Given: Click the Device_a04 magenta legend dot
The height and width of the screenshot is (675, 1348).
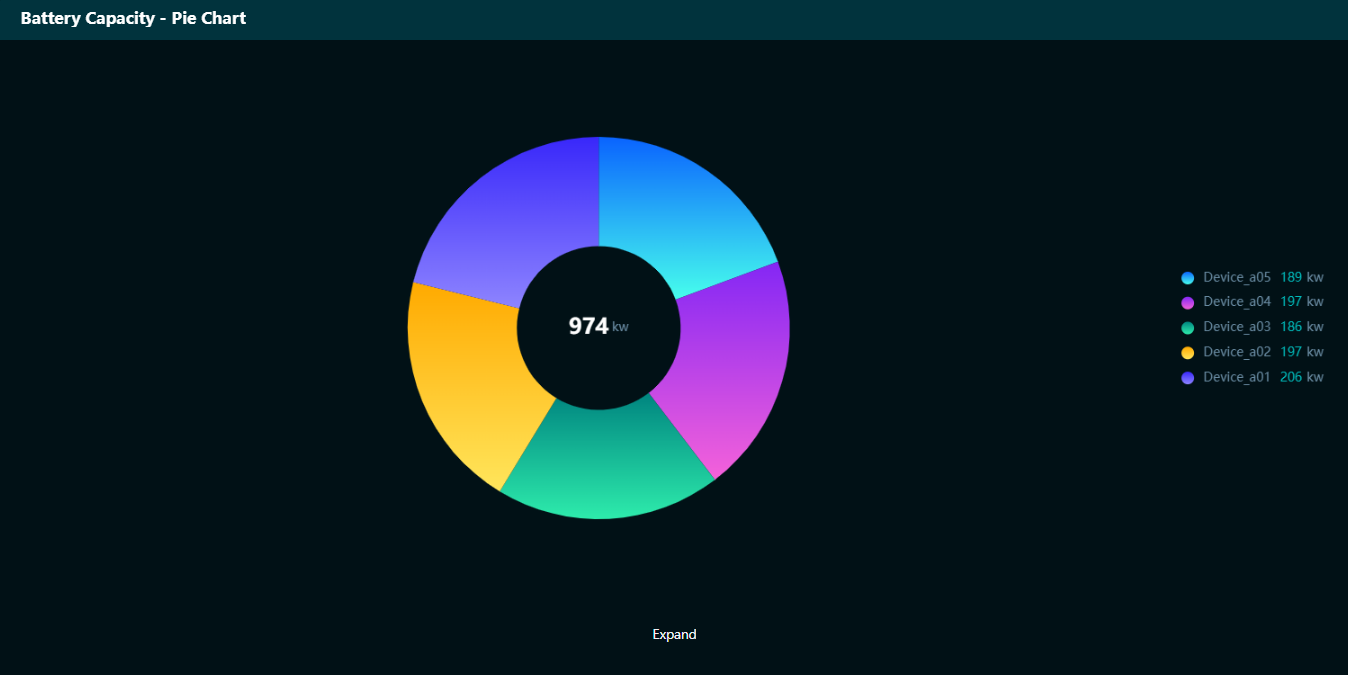Looking at the screenshot, I should click(x=1187, y=302).
